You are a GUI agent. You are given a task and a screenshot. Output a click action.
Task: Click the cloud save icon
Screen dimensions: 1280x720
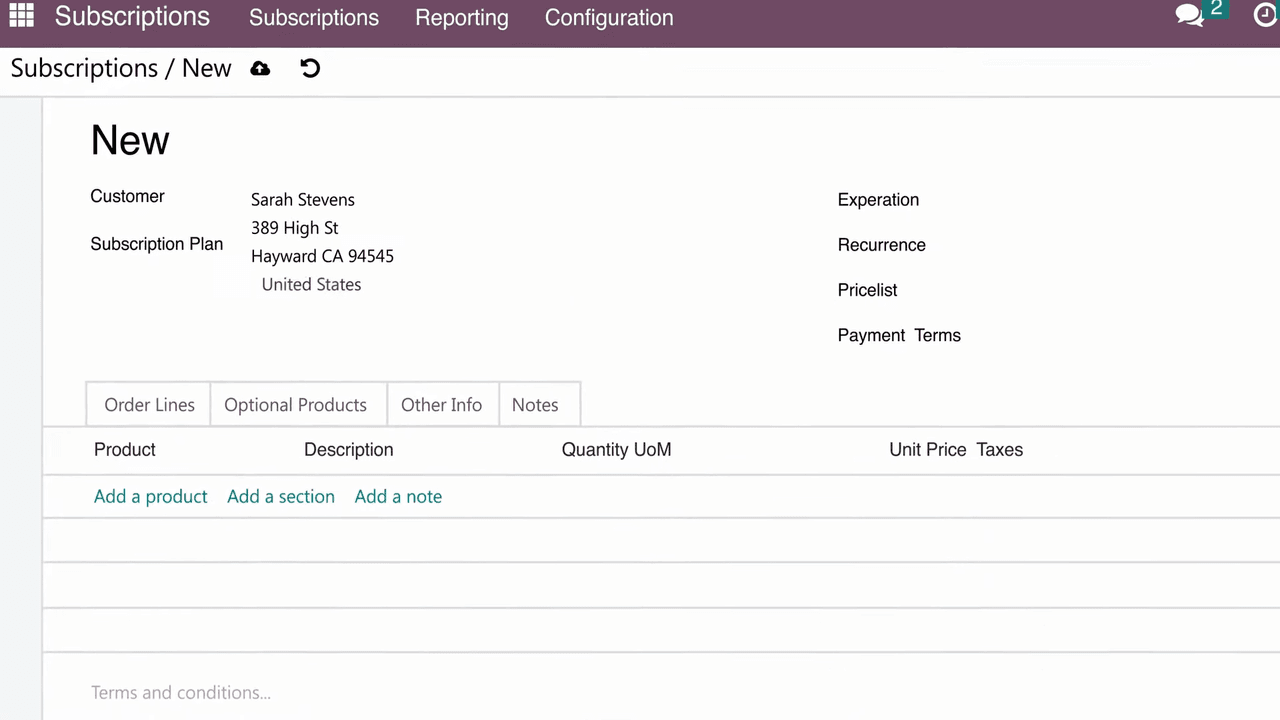[x=260, y=69]
